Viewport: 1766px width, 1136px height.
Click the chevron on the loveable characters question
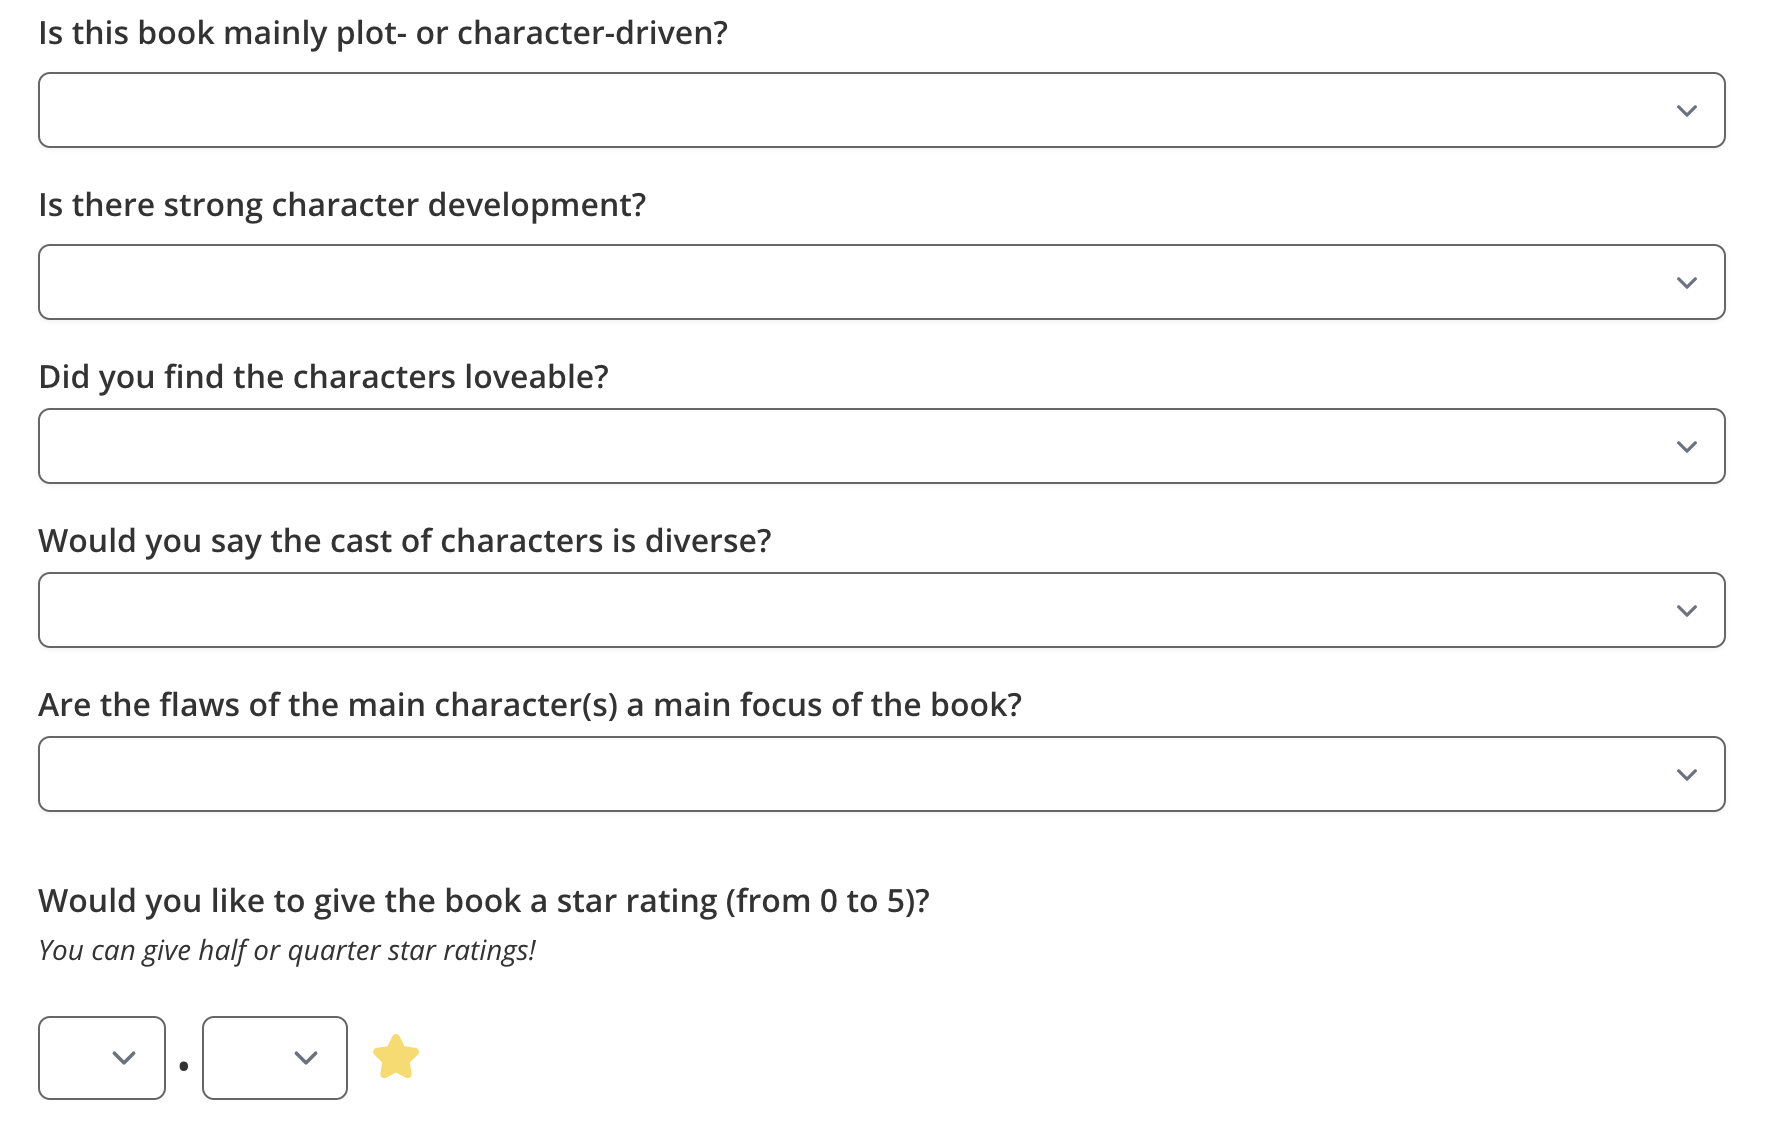[x=1687, y=446]
